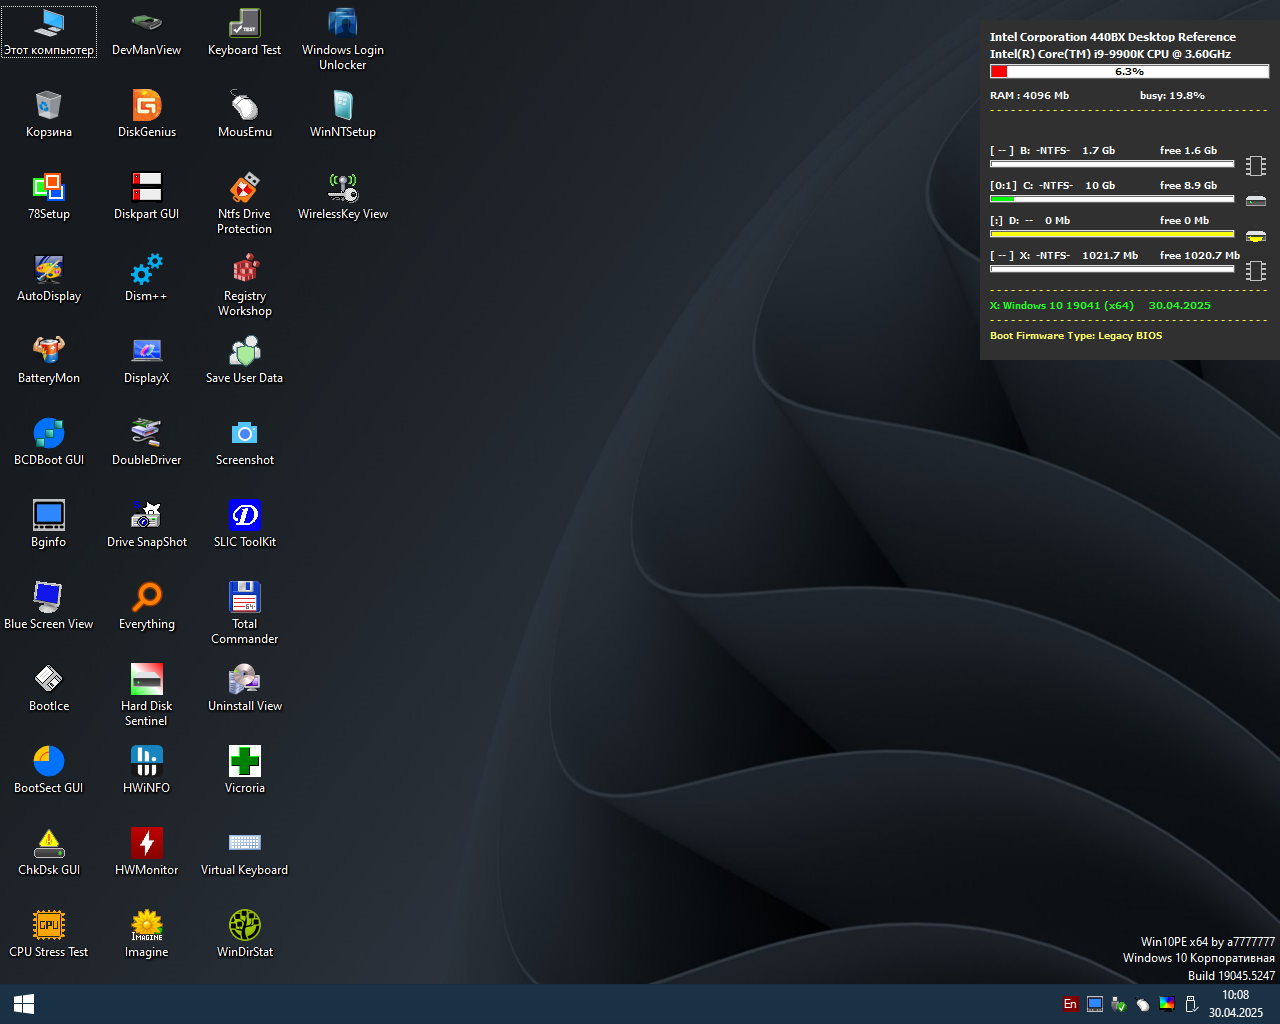Click 'busy: 19.8%' text in widget
Viewport: 1280px width, 1024px height.
tap(1172, 96)
